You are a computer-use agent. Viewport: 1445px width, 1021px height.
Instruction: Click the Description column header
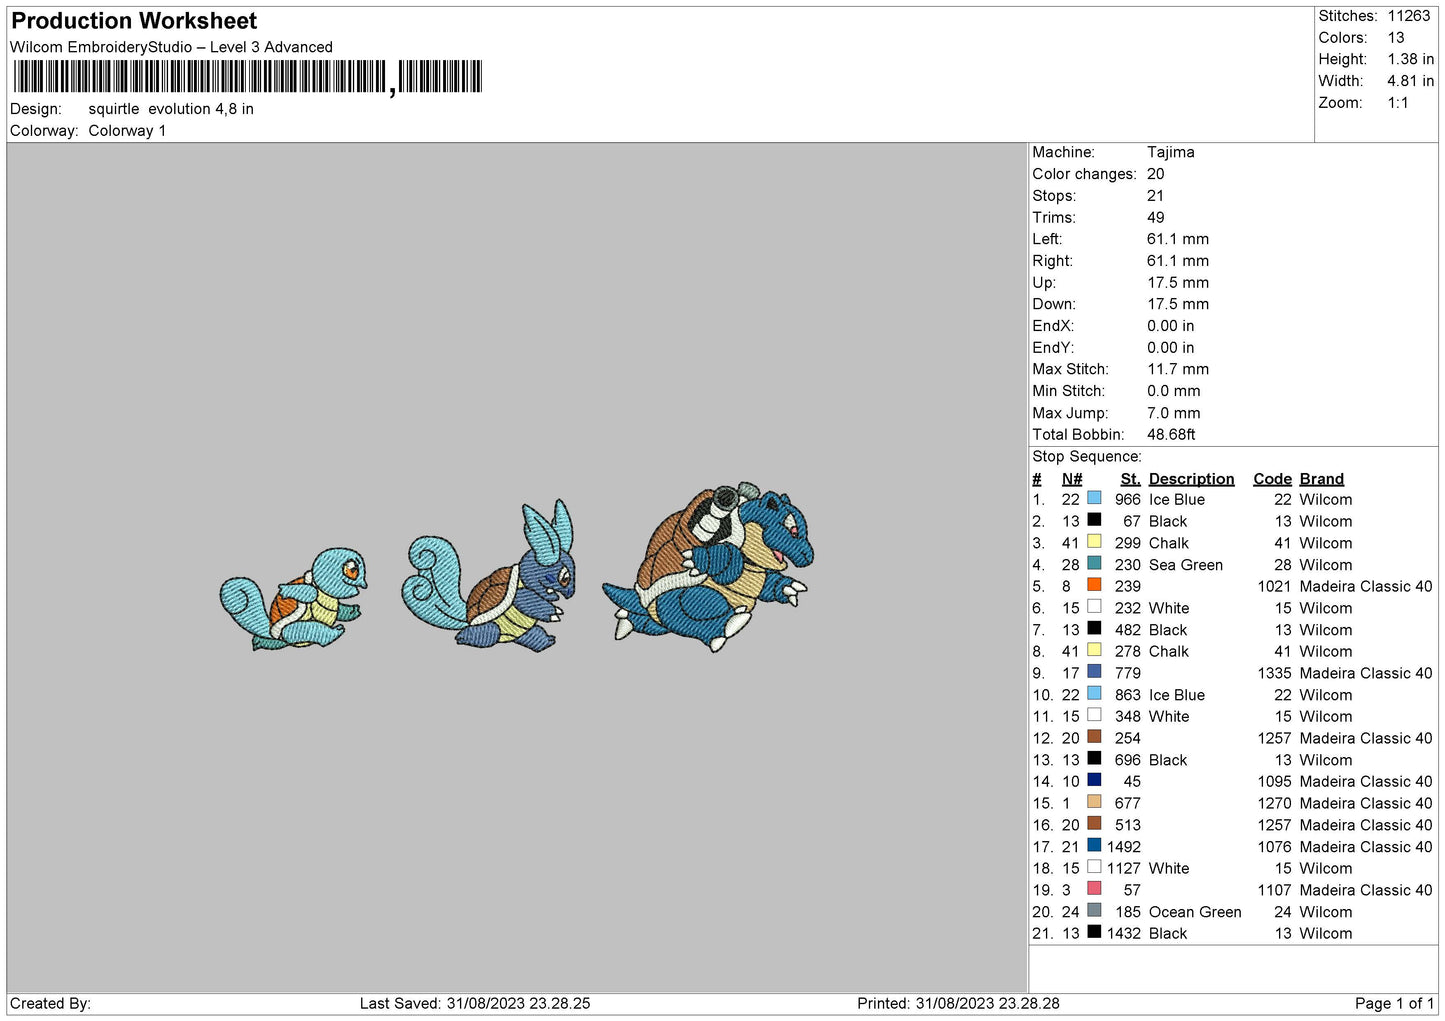click(x=1191, y=479)
